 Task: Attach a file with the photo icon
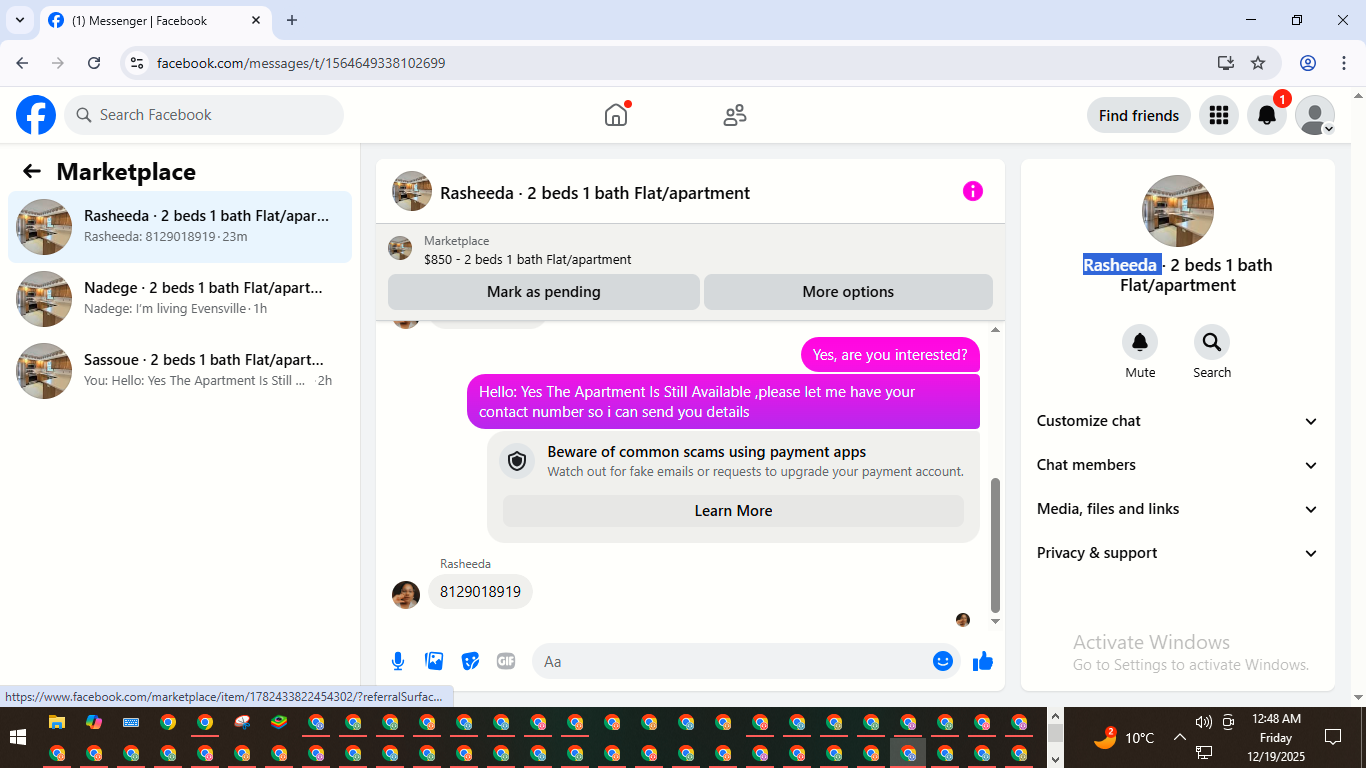434,661
